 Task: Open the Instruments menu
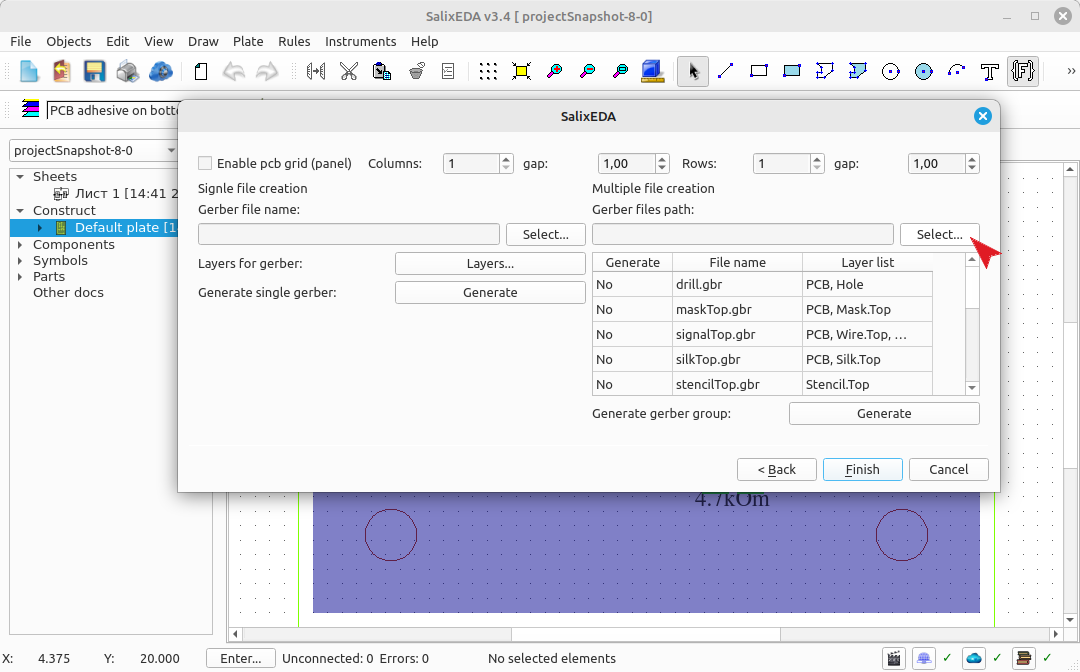pos(360,41)
